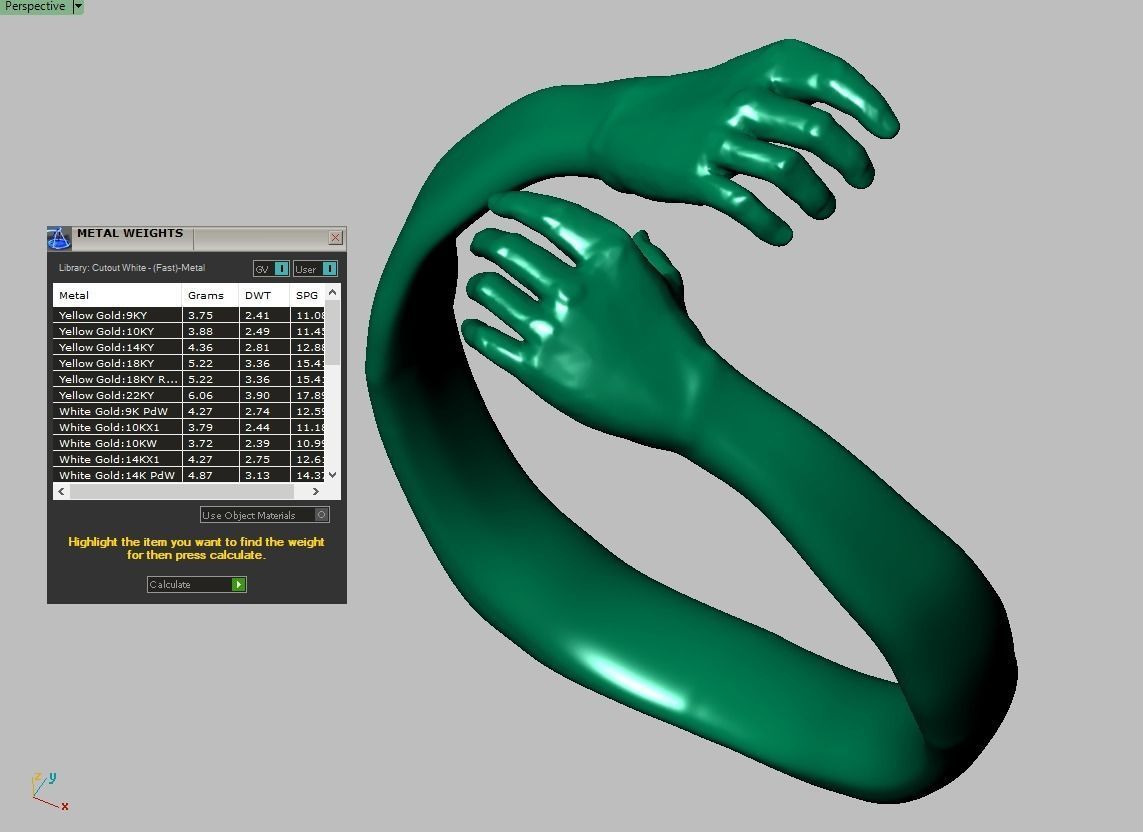Click the SPG column header
1143x832 pixels.
tap(308, 295)
